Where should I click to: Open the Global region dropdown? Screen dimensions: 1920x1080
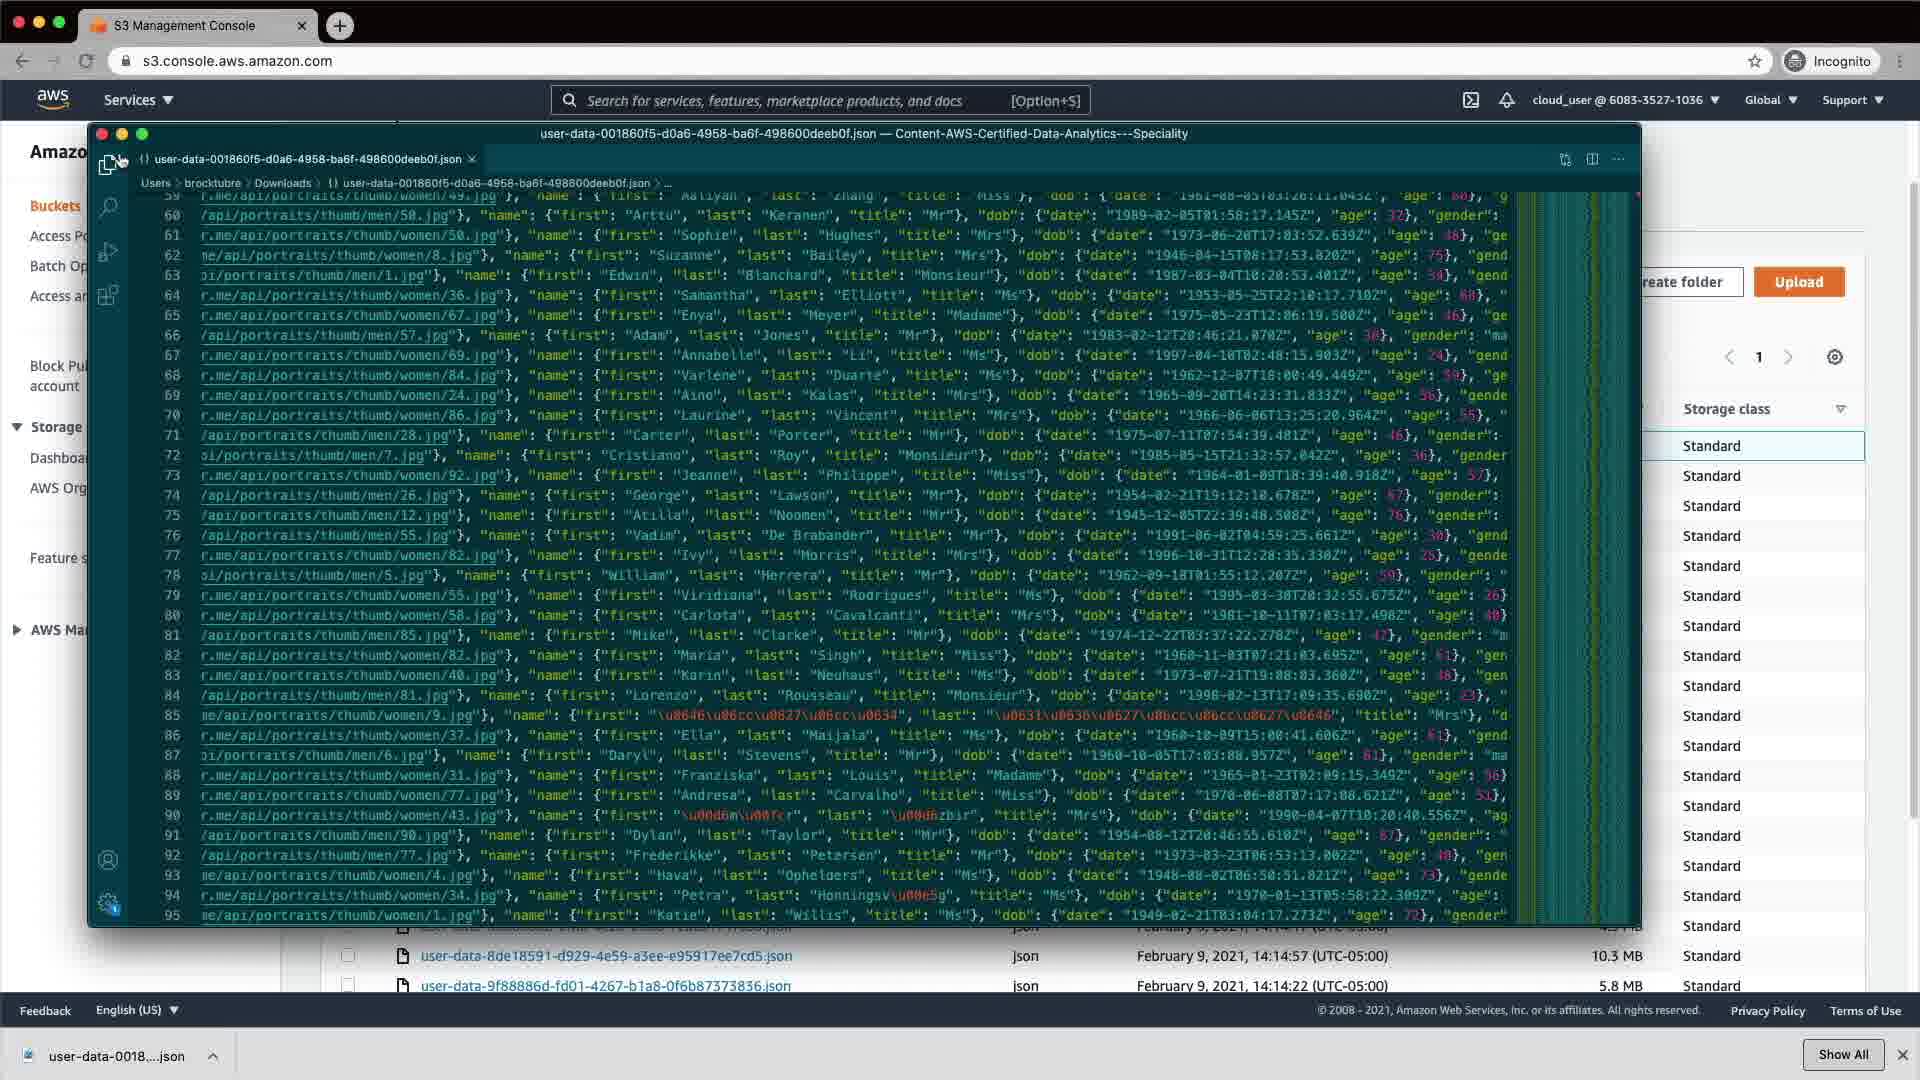click(1771, 100)
